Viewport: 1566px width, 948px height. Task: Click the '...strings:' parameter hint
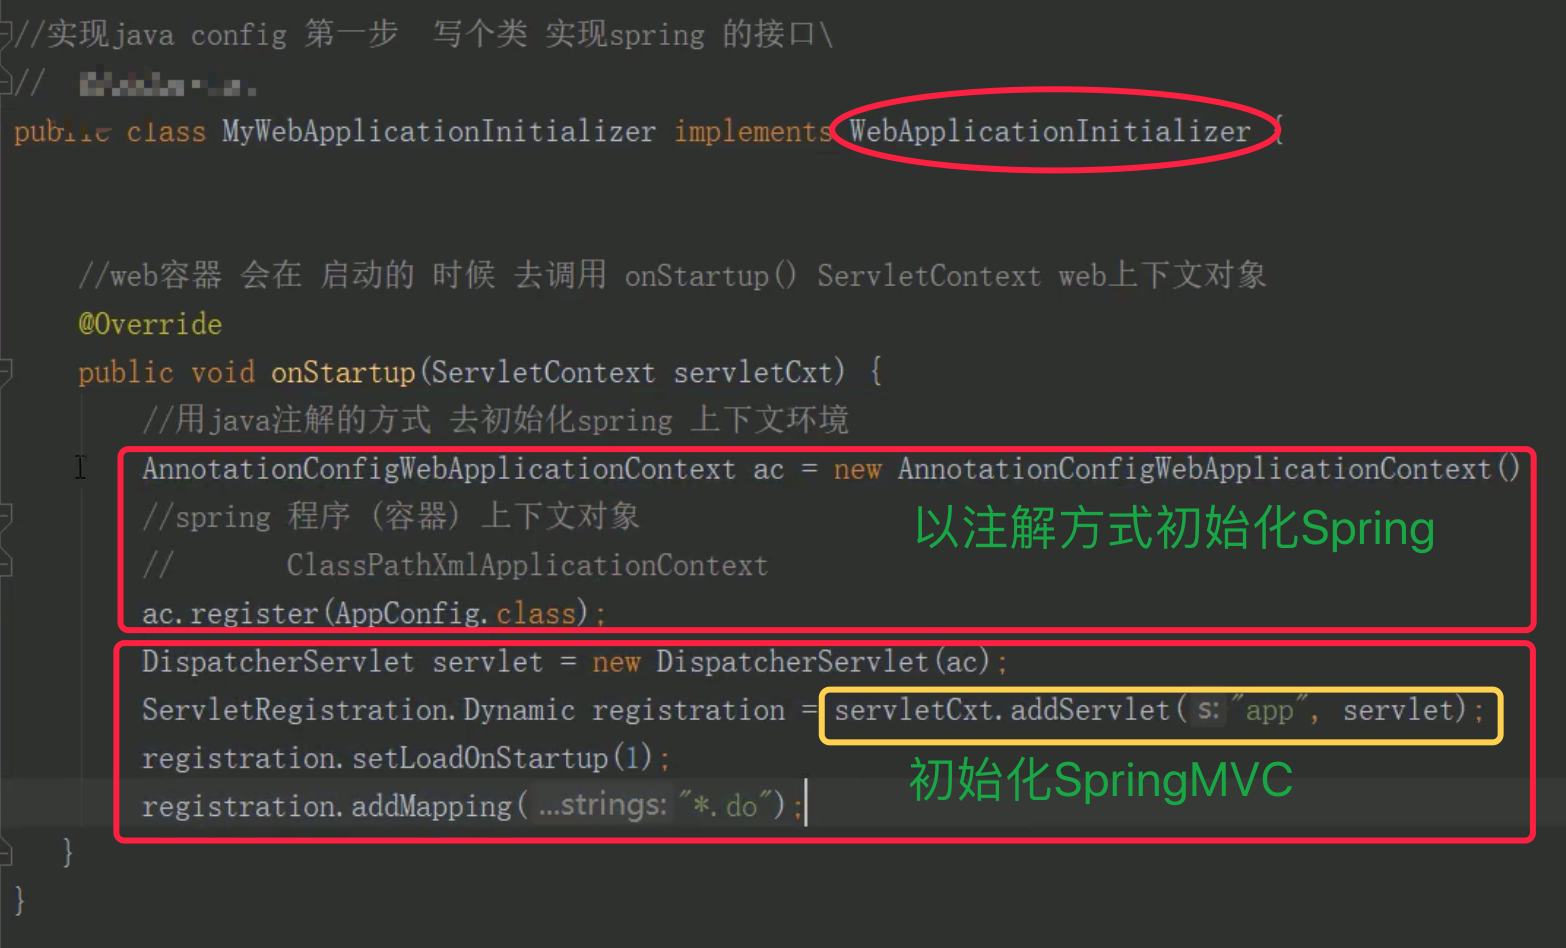click(x=602, y=805)
